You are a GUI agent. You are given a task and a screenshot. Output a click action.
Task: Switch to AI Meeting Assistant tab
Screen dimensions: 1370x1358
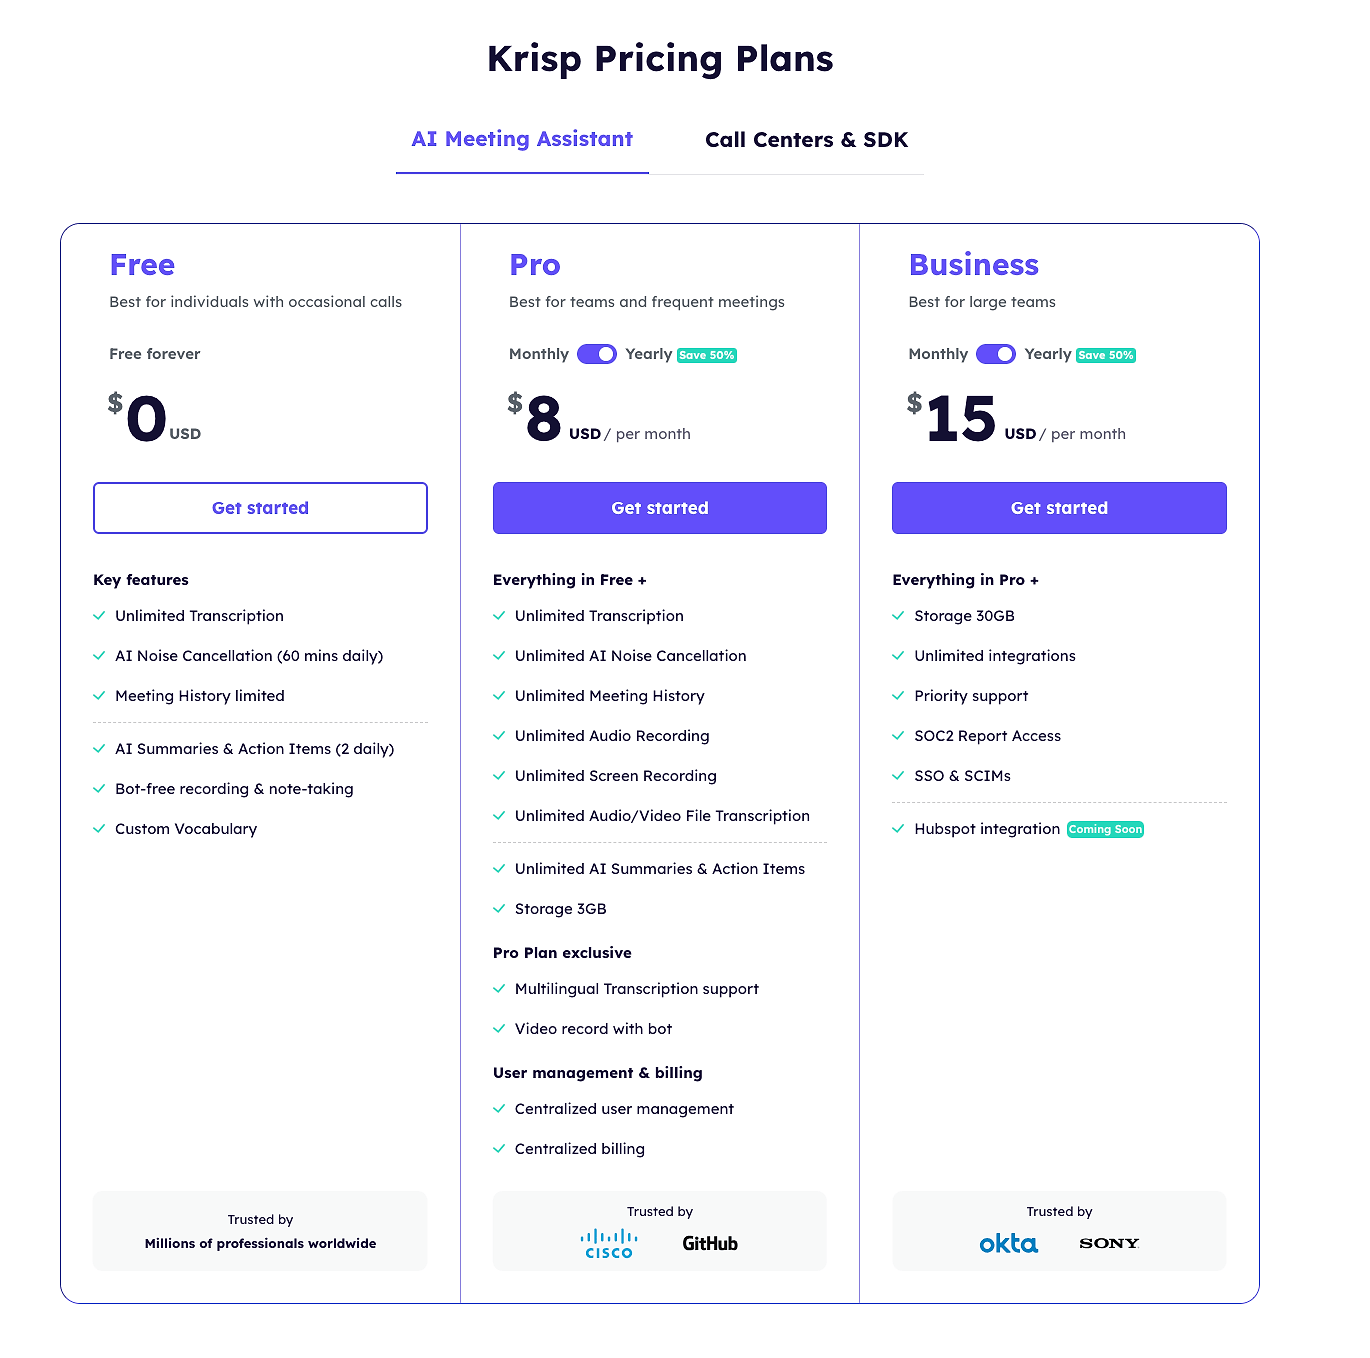(522, 139)
